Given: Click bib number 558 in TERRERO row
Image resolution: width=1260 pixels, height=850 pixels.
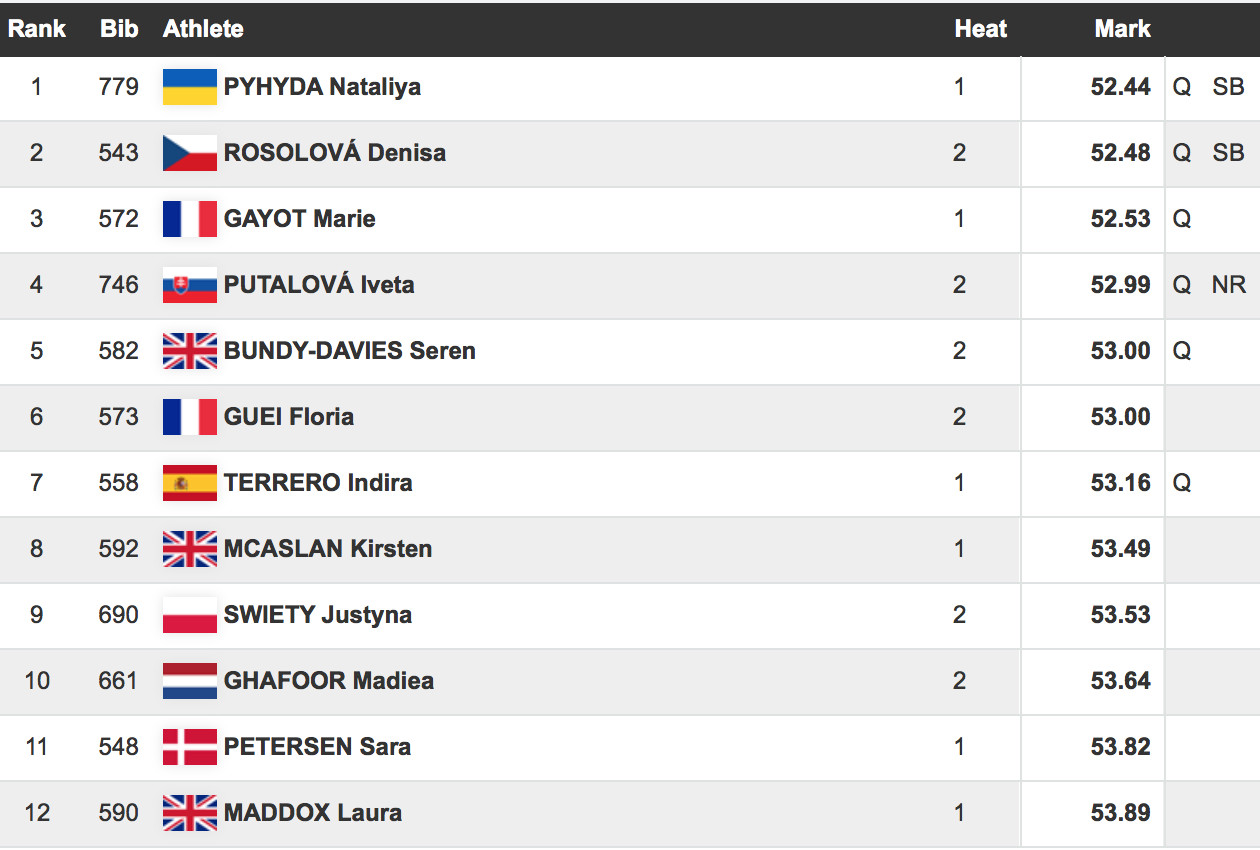Looking at the screenshot, I should tap(118, 483).
